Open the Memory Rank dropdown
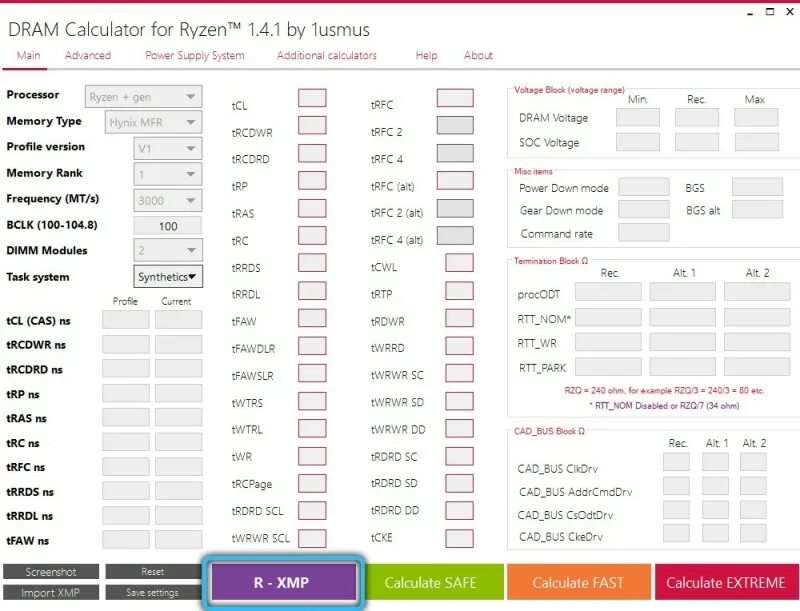800x611 pixels. 168,174
